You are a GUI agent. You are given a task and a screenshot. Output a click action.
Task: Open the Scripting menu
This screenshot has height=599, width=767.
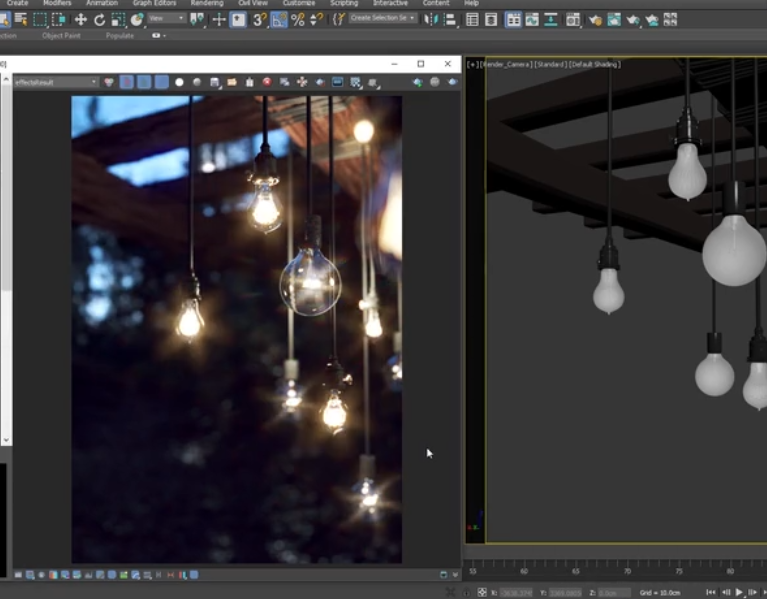coord(344,3)
